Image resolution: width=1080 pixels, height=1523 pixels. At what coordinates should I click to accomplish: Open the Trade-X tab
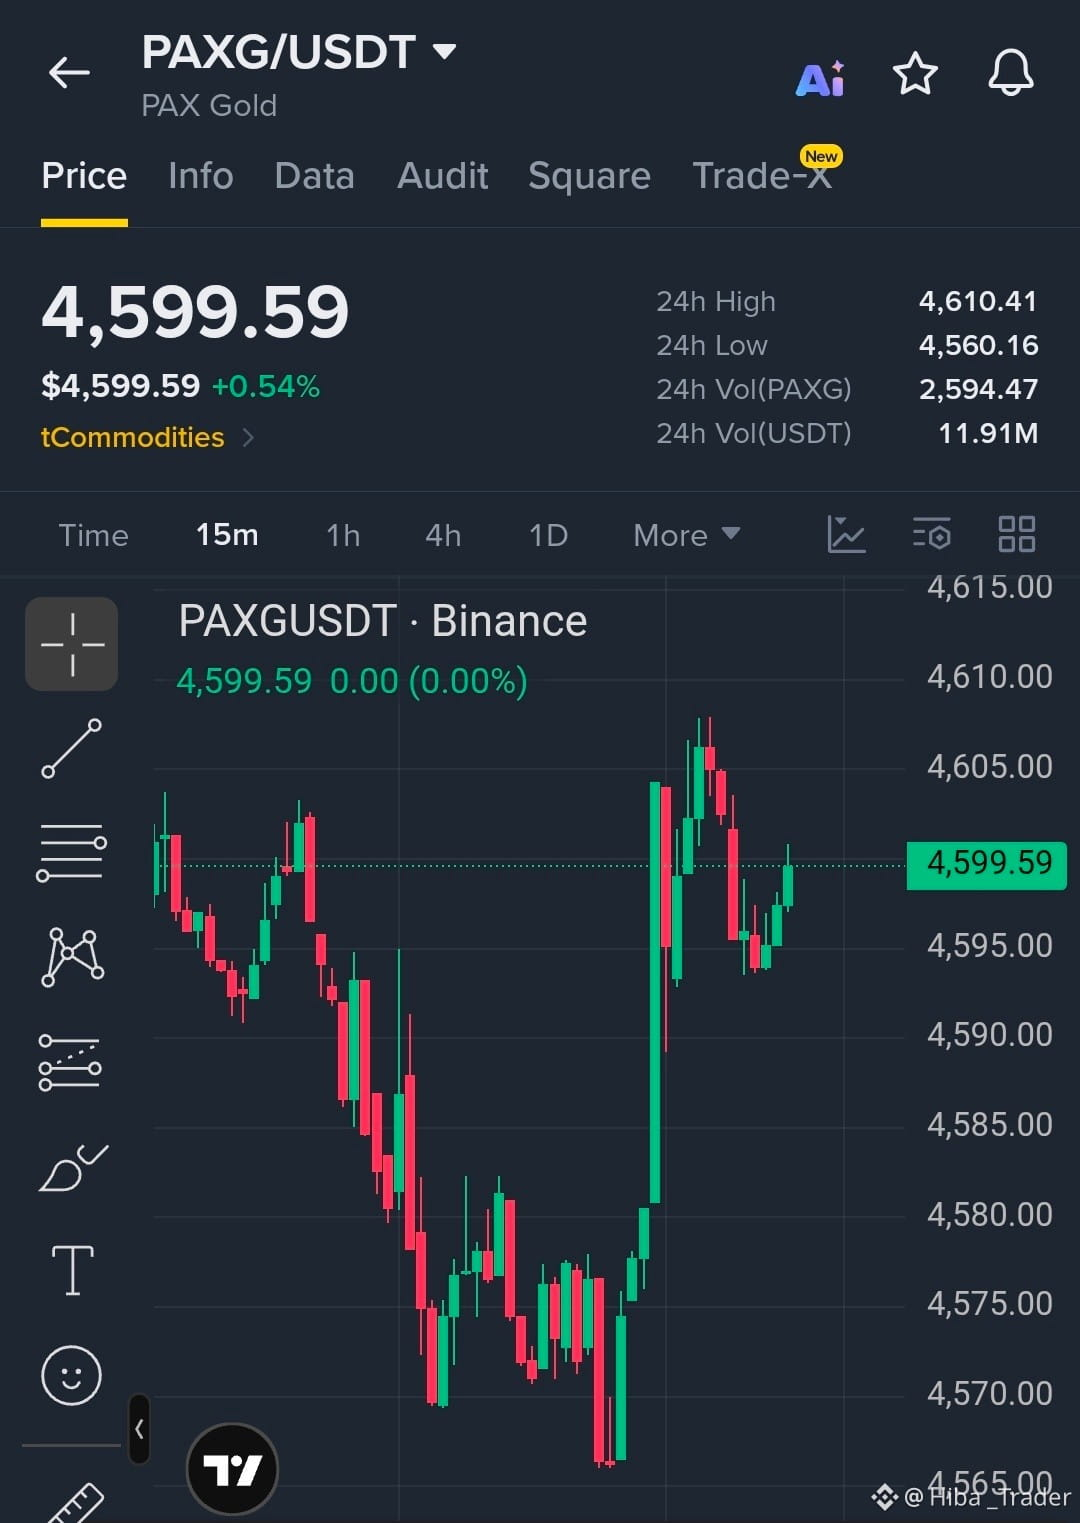[x=762, y=176]
